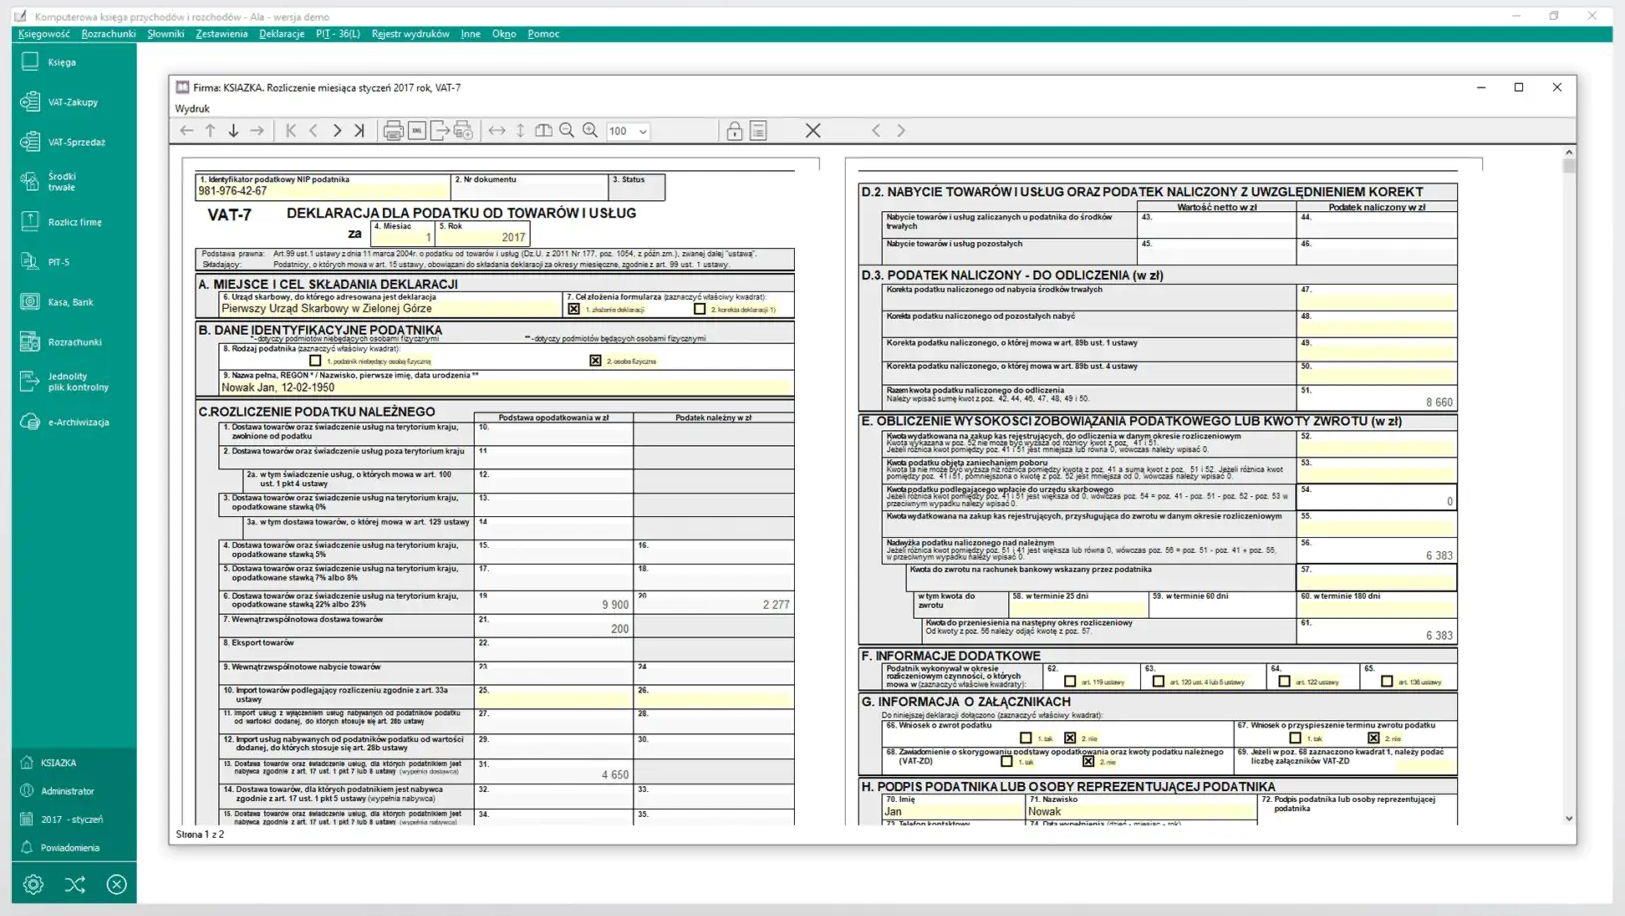Open the Rejestr wydruków menu
1625x916 pixels.
pos(411,34)
